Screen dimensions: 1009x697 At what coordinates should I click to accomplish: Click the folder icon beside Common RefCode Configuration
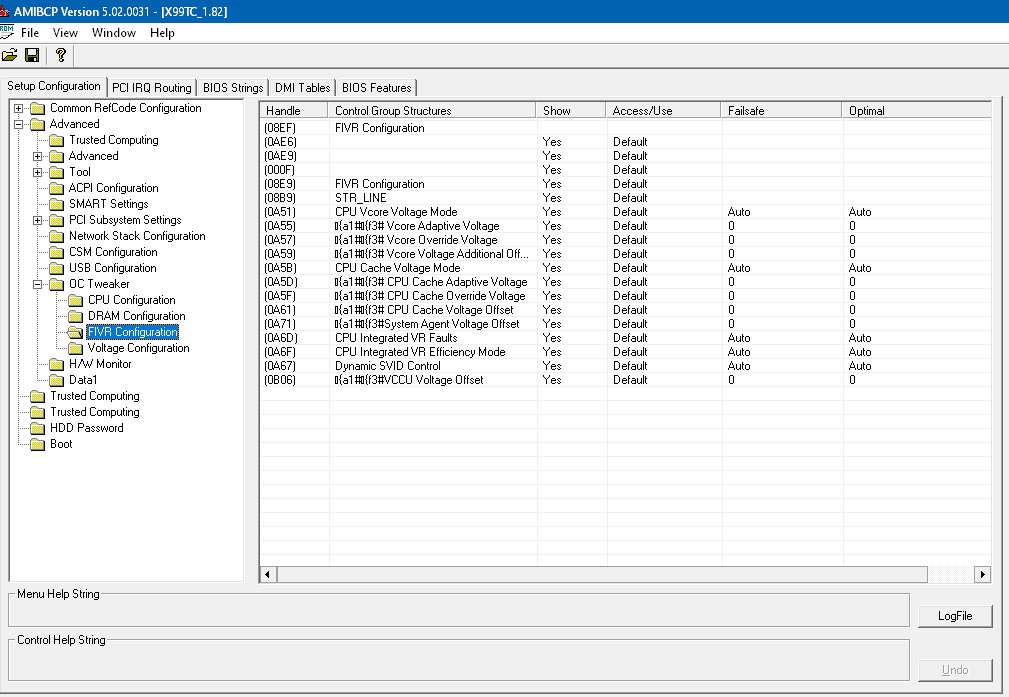tap(38, 108)
